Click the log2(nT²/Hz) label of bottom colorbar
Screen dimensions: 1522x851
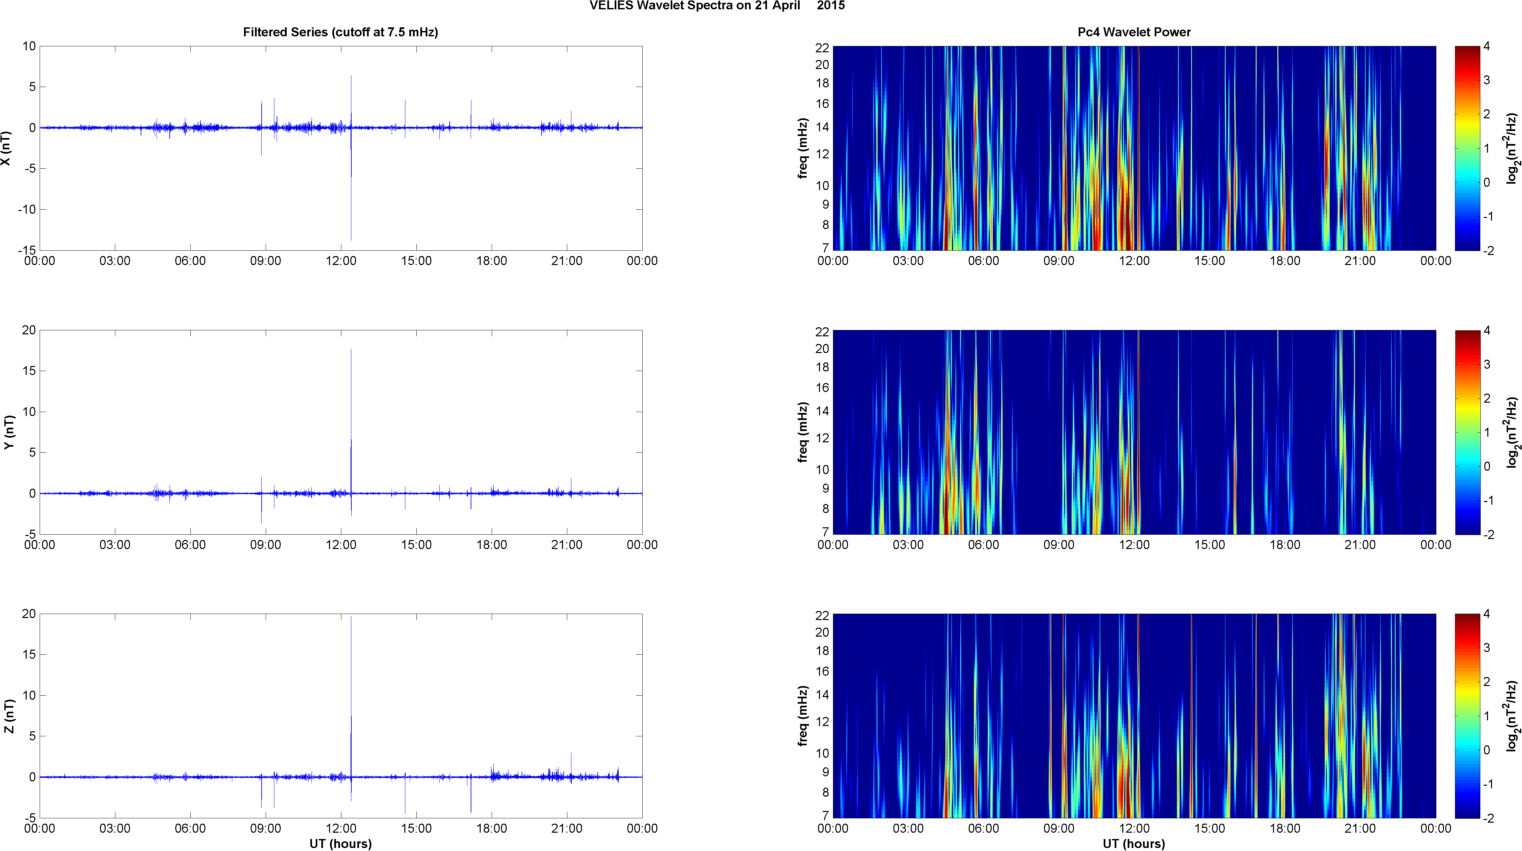click(x=1512, y=716)
